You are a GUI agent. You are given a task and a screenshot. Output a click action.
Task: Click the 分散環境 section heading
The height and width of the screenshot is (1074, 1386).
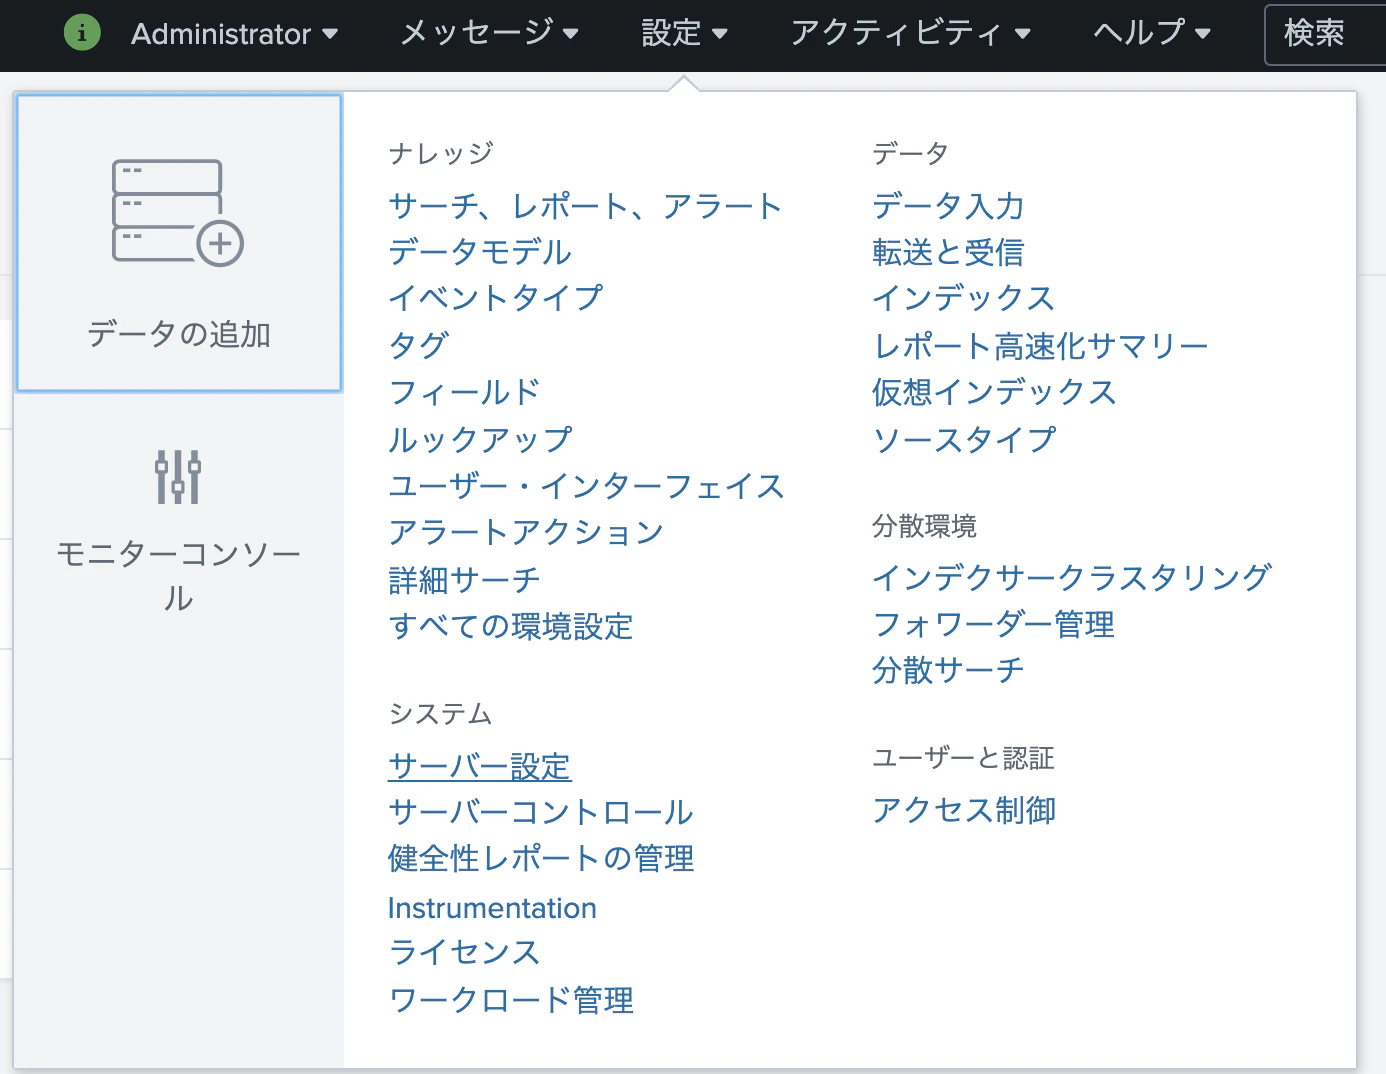(924, 526)
